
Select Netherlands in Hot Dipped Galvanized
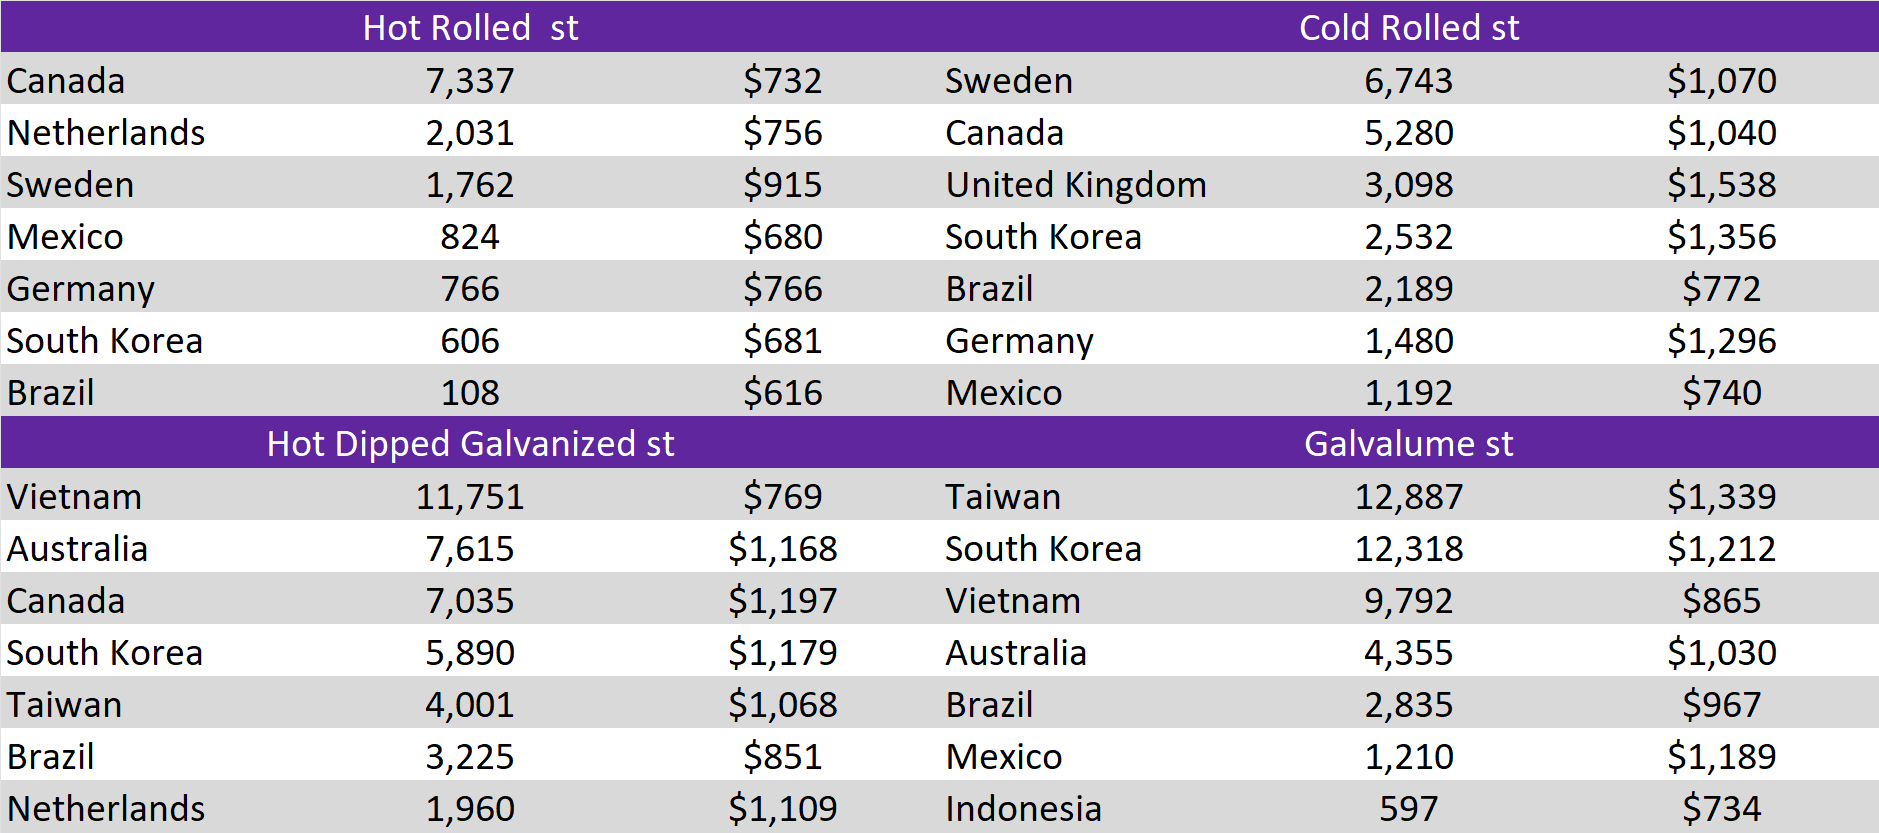(x=106, y=808)
